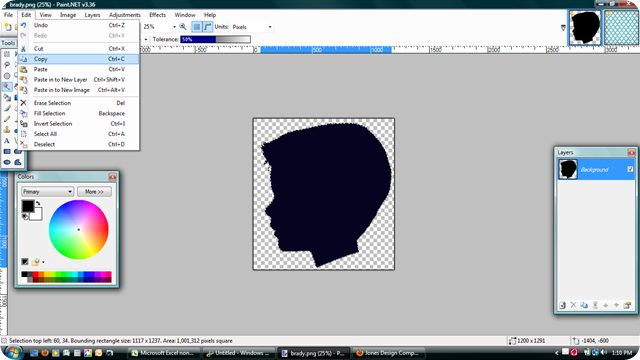Click the move layer up arrow icon

(606, 305)
